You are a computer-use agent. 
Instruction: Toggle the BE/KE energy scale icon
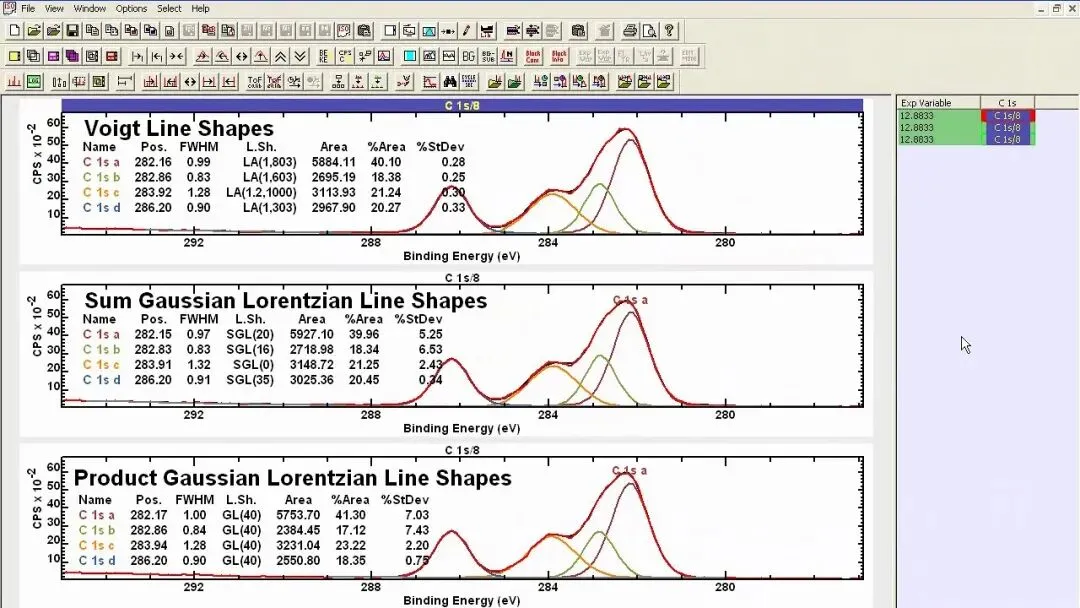[x=324, y=56]
